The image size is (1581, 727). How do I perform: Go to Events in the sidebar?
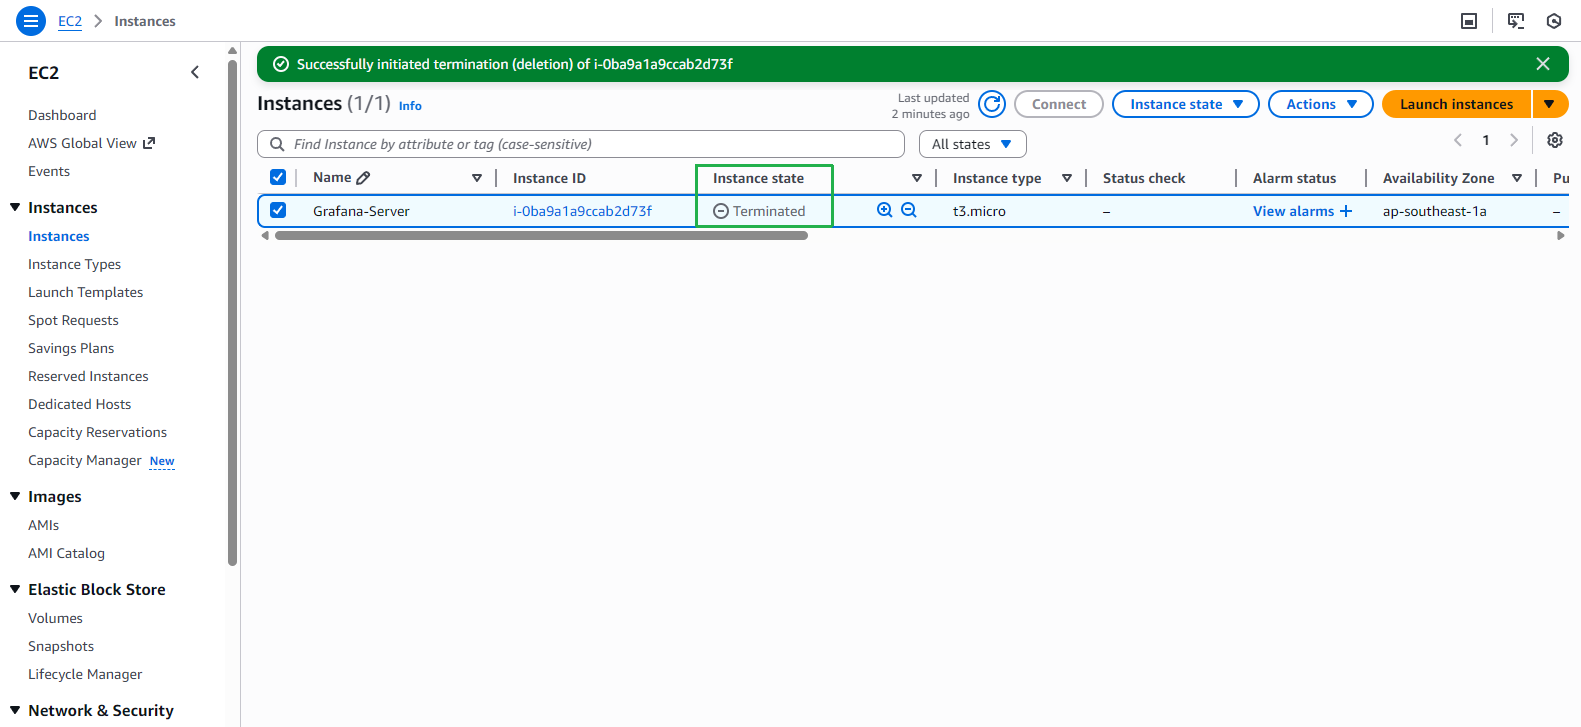pos(49,171)
